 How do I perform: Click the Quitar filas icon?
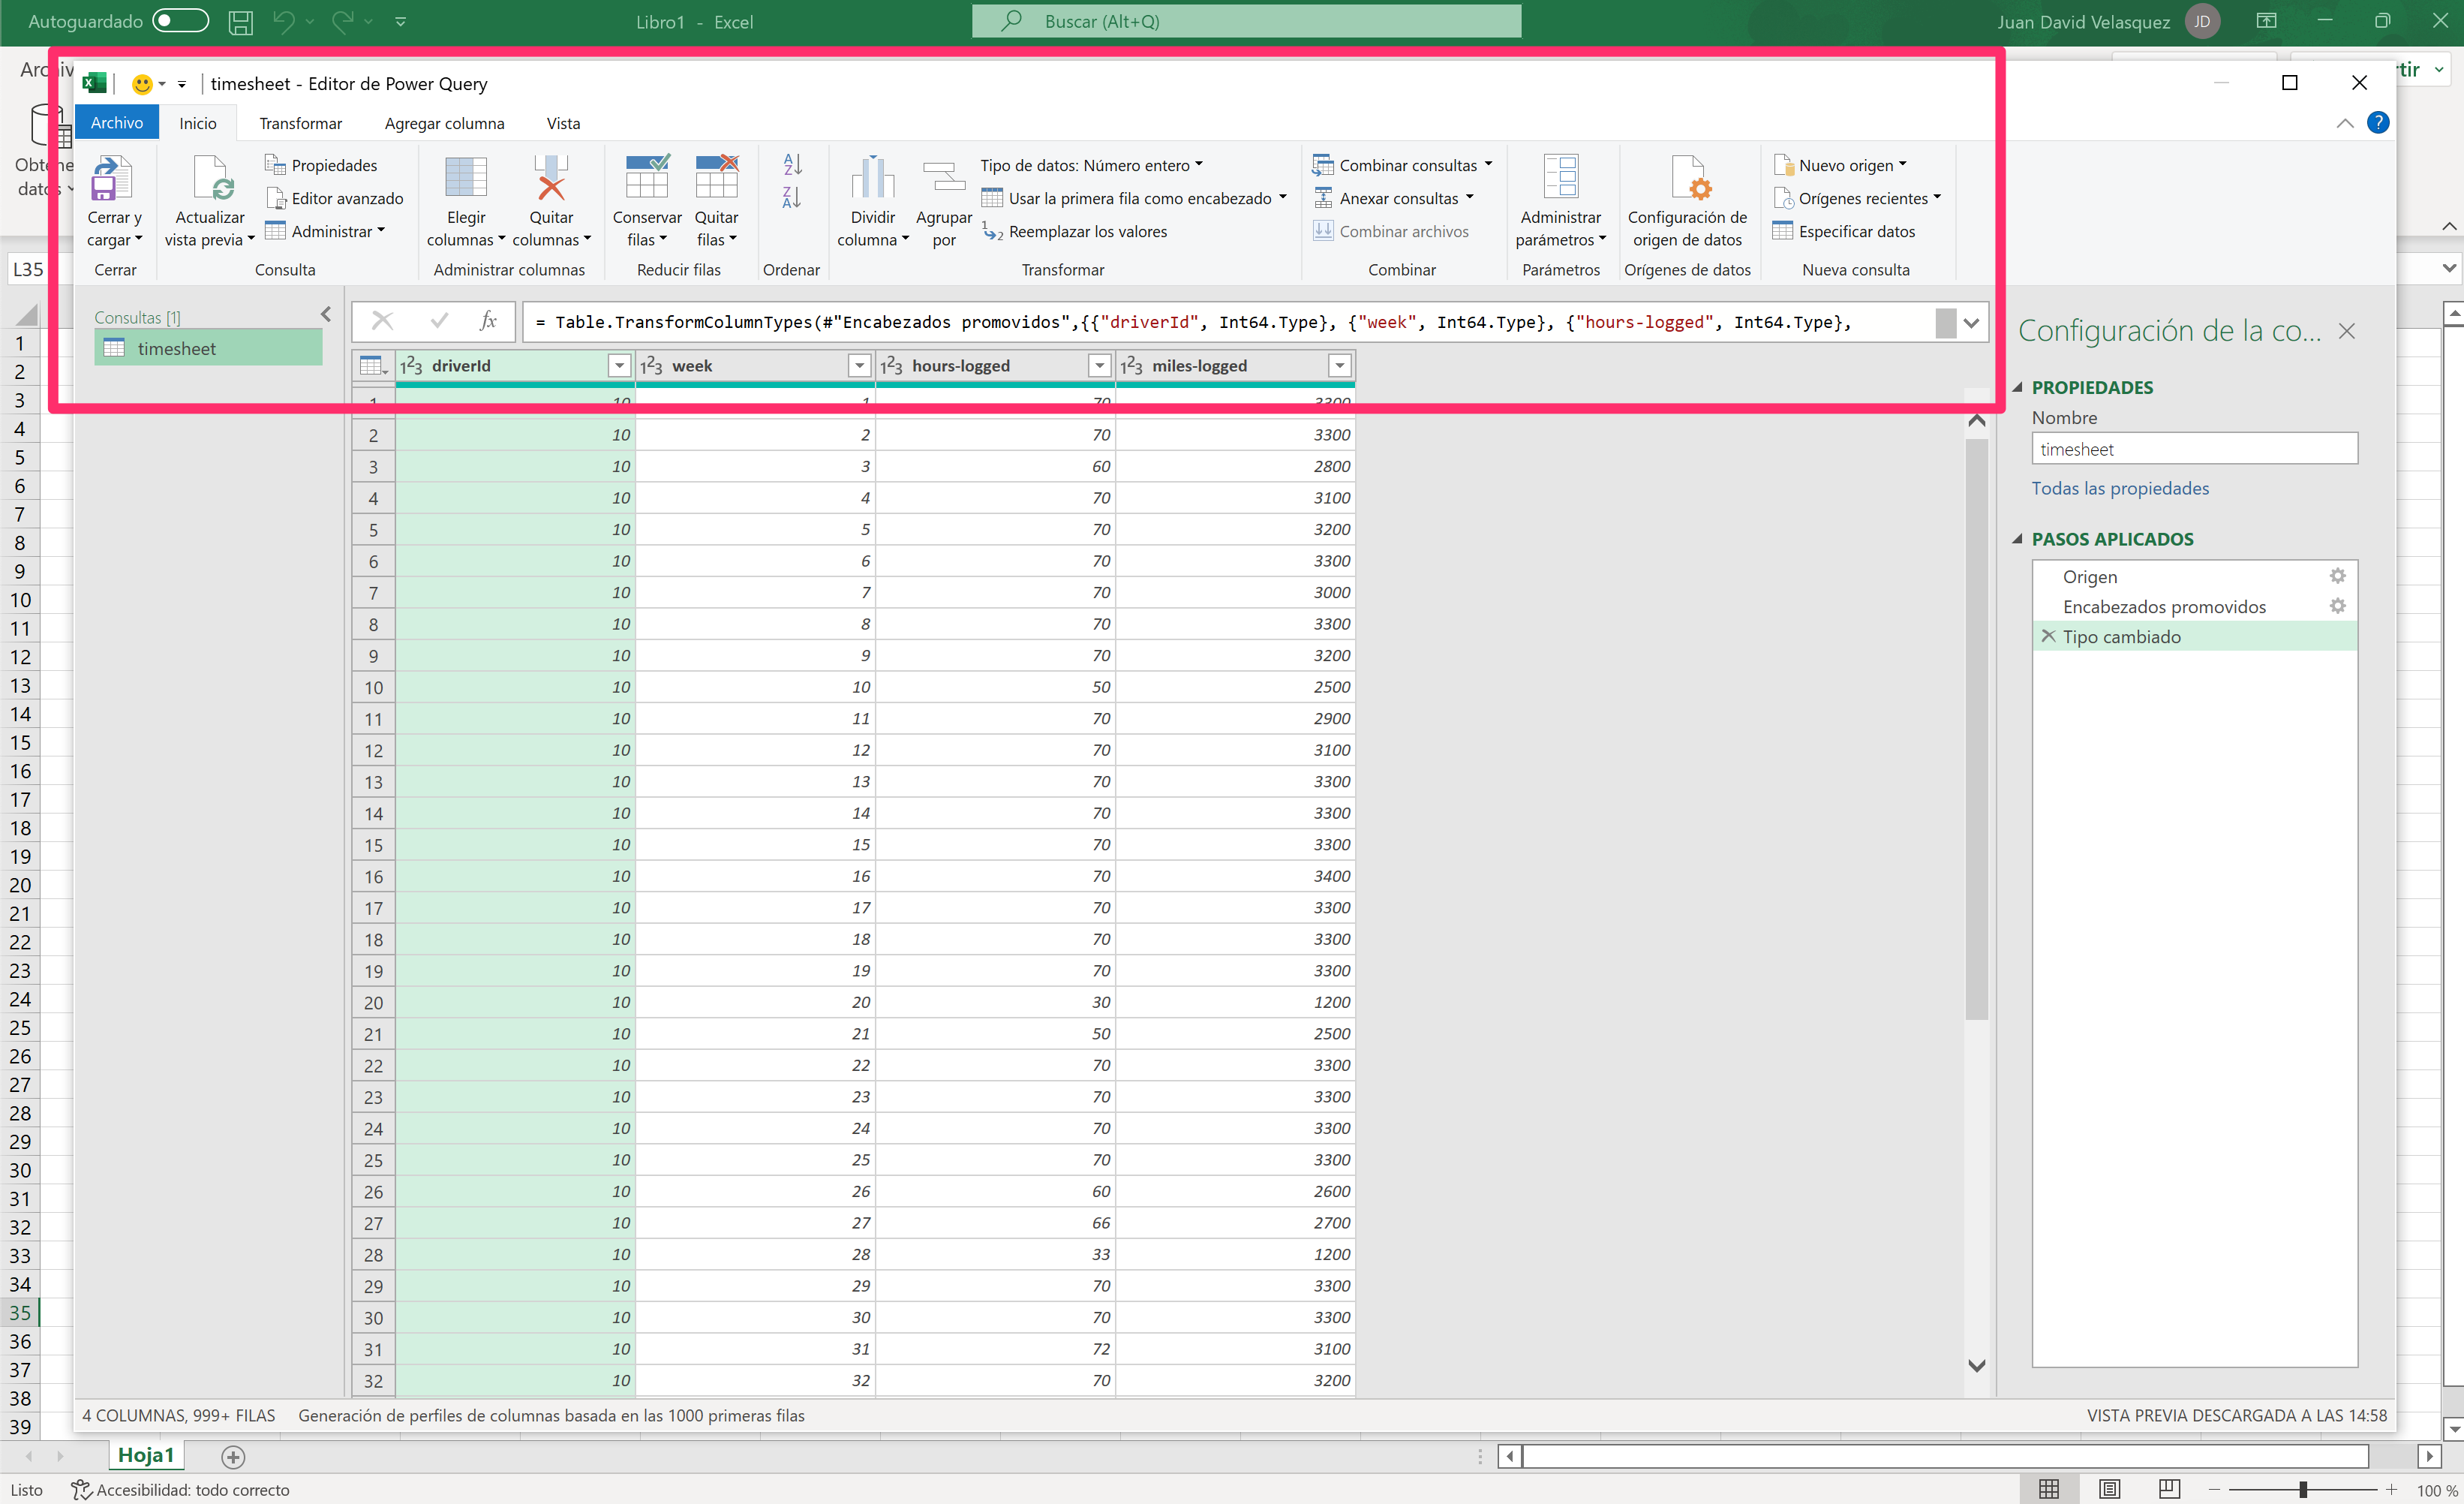pos(716,178)
